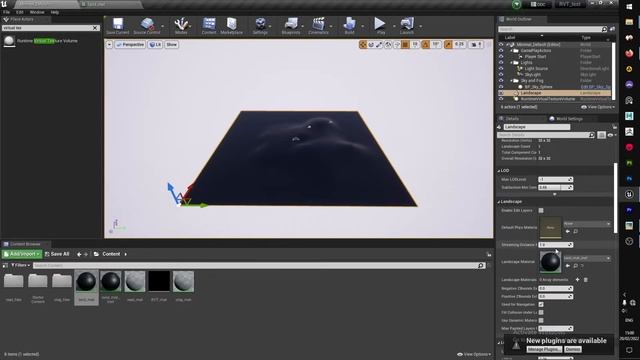Toggle Use Dynamic Material checkbox
This screenshot has height=360, width=640.
coord(541,320)
